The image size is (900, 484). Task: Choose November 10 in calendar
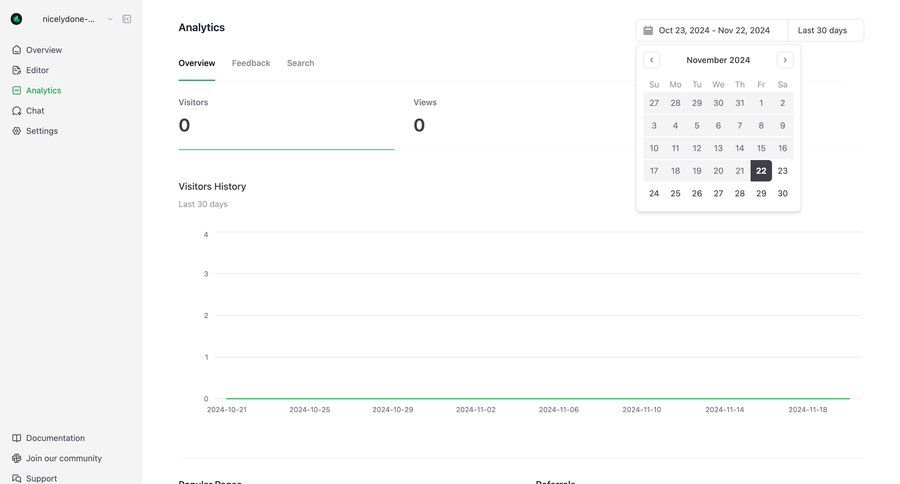click(654, 148)
